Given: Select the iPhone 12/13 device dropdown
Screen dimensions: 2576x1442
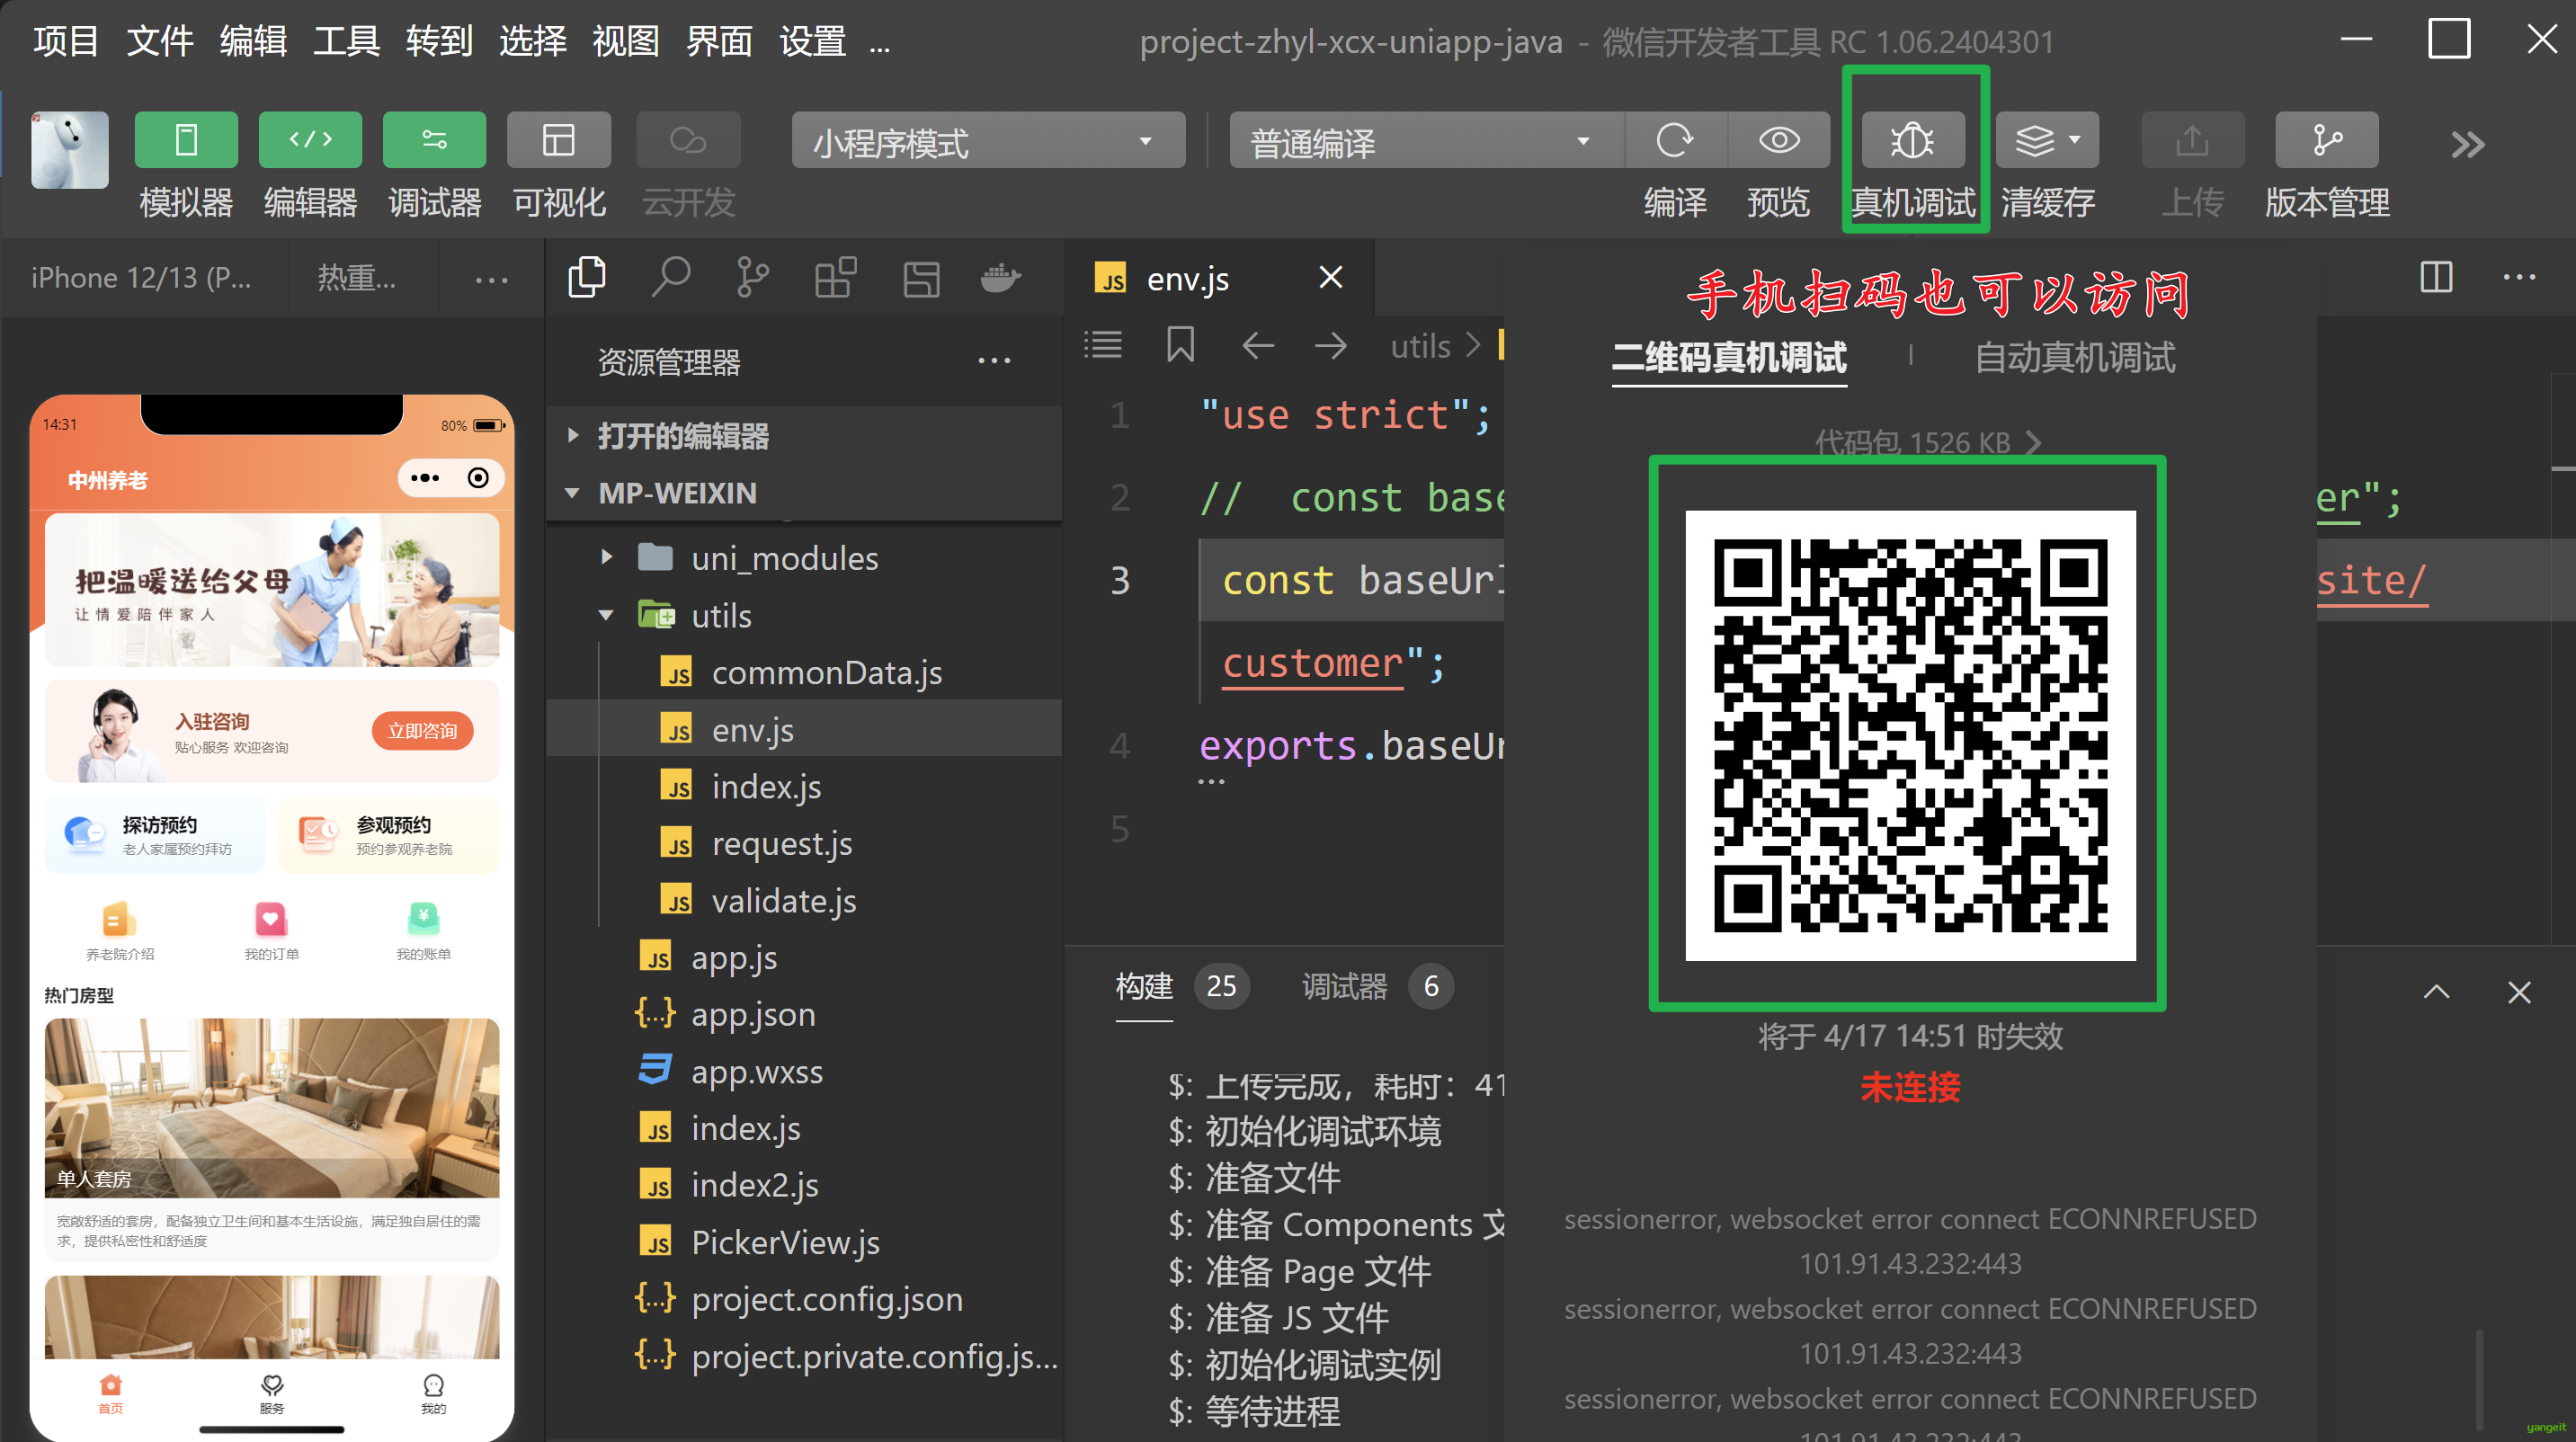Looking at the screenshot, I should (141, 278).
